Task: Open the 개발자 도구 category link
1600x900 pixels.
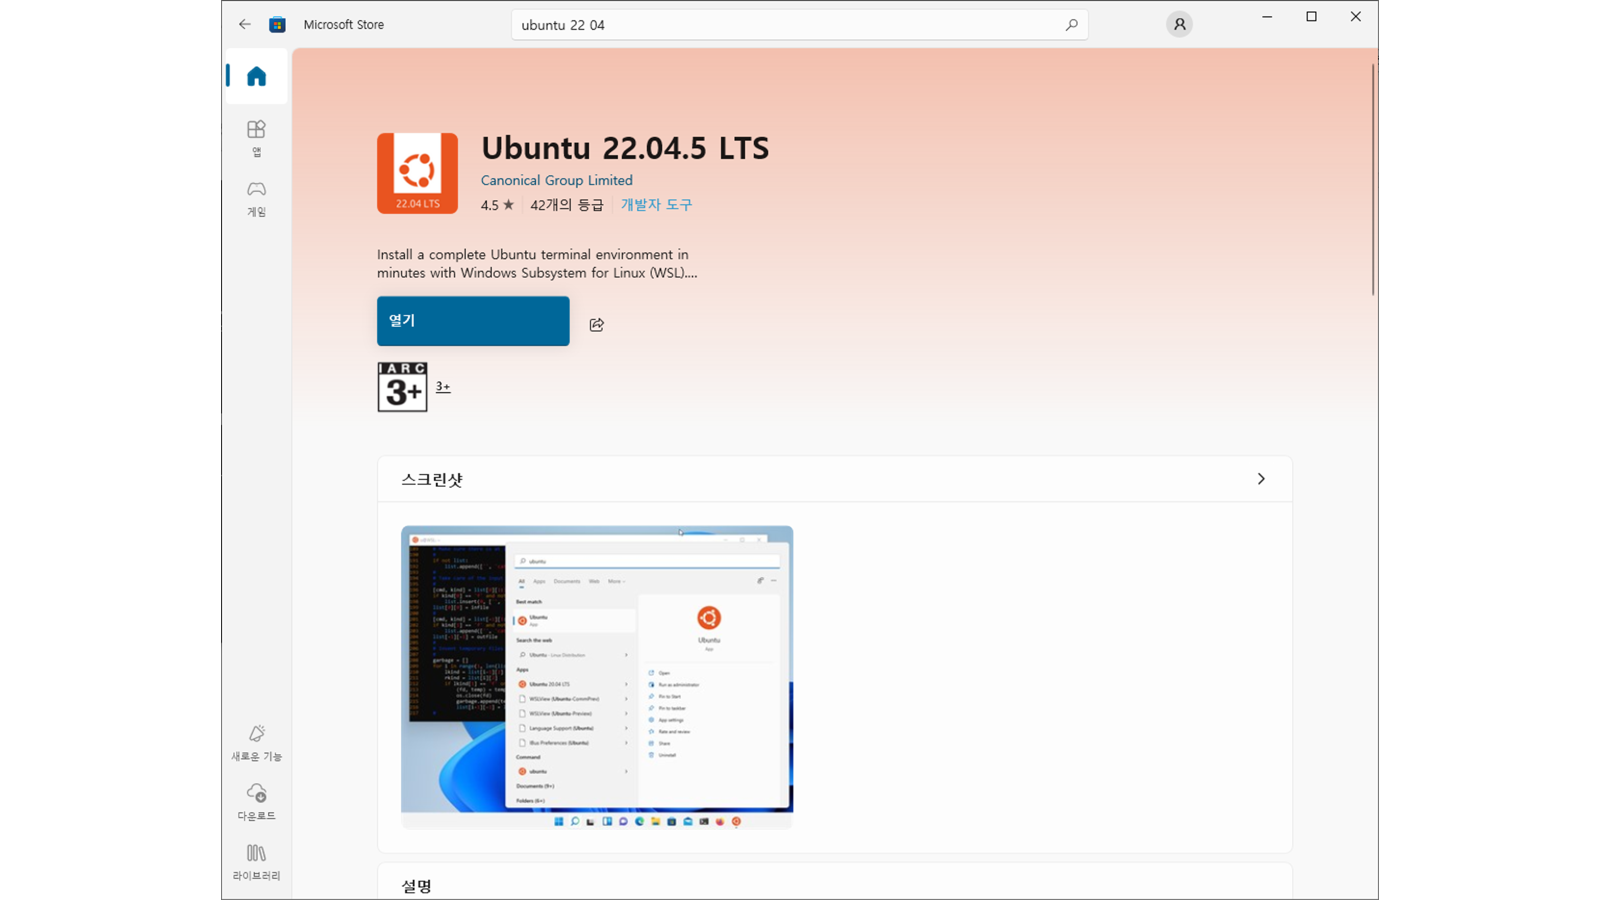Action: [x=656, y=204]
